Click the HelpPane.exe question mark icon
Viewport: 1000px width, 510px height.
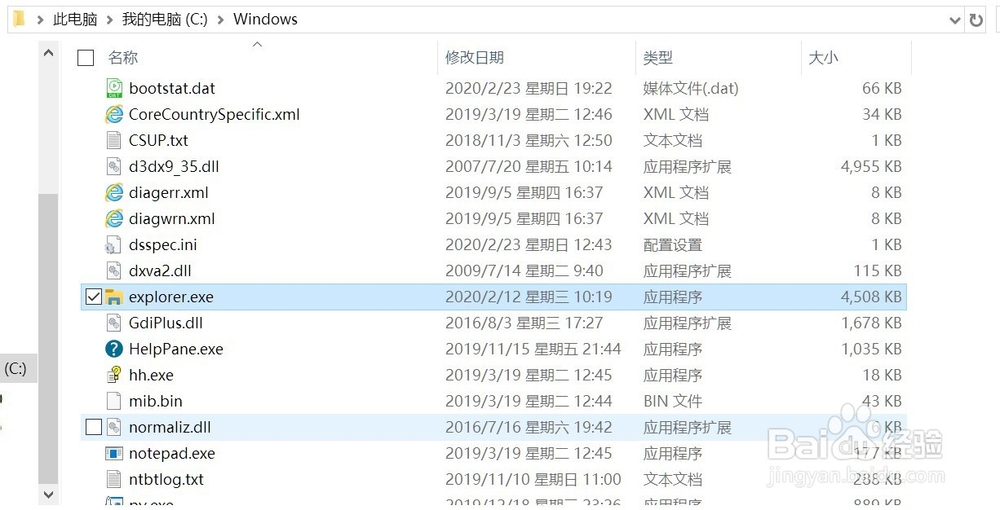click(x=114, y=349)
